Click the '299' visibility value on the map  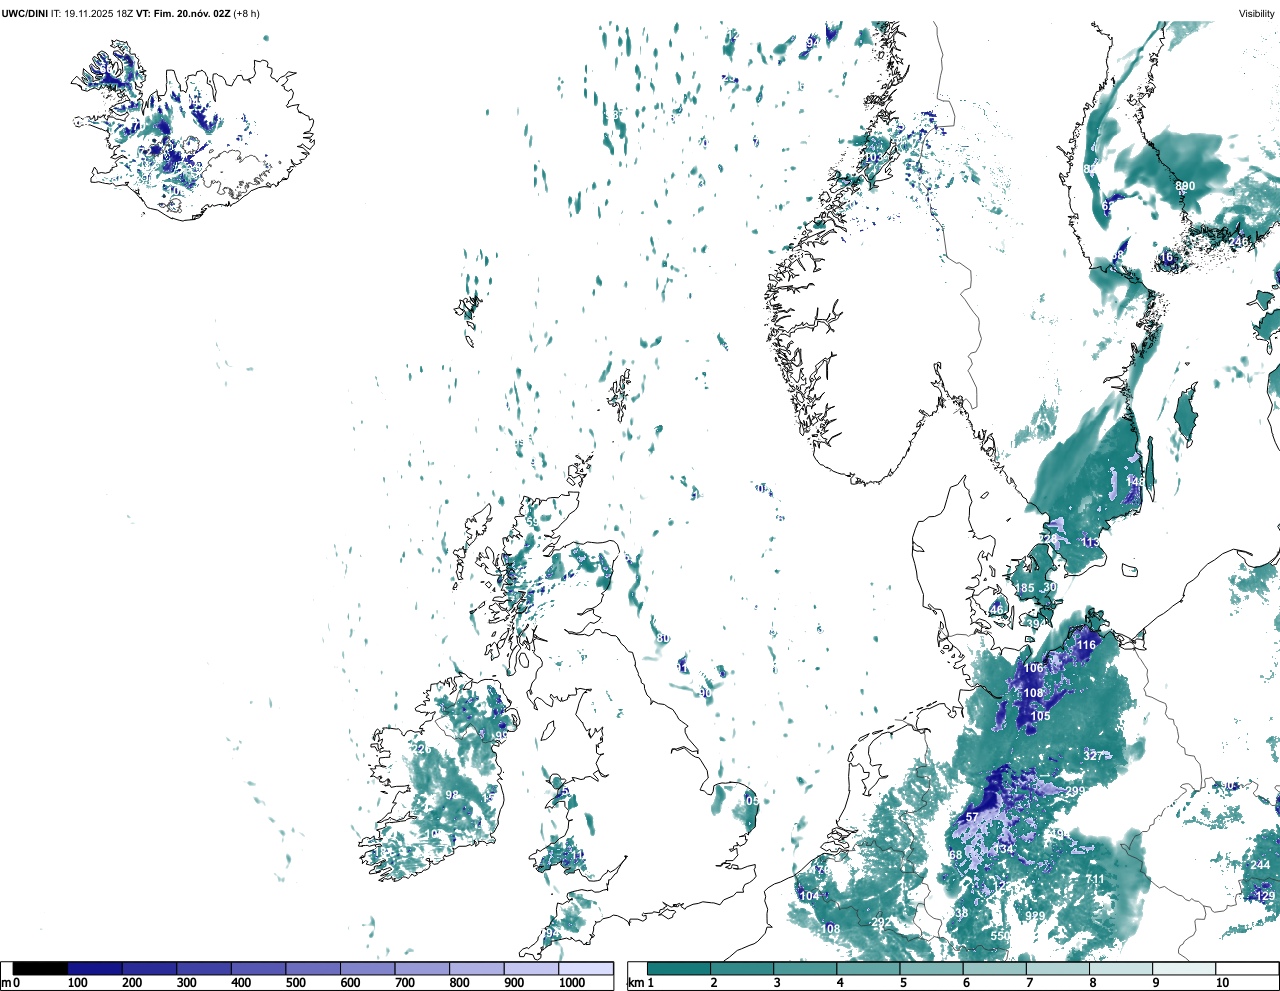coord(1075,791)
